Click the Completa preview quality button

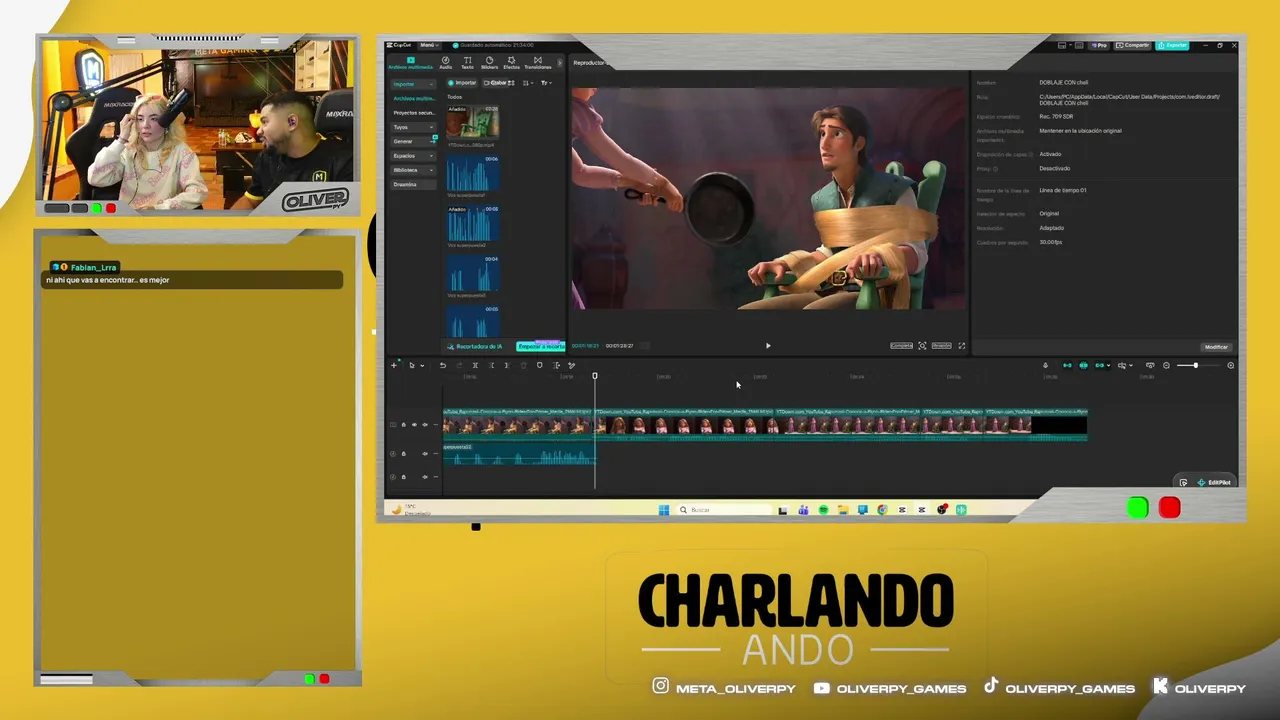[x=901, y=346]
